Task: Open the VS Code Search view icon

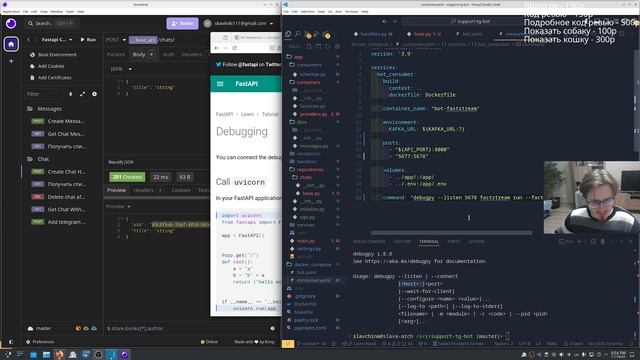Action: coord(298,34)
